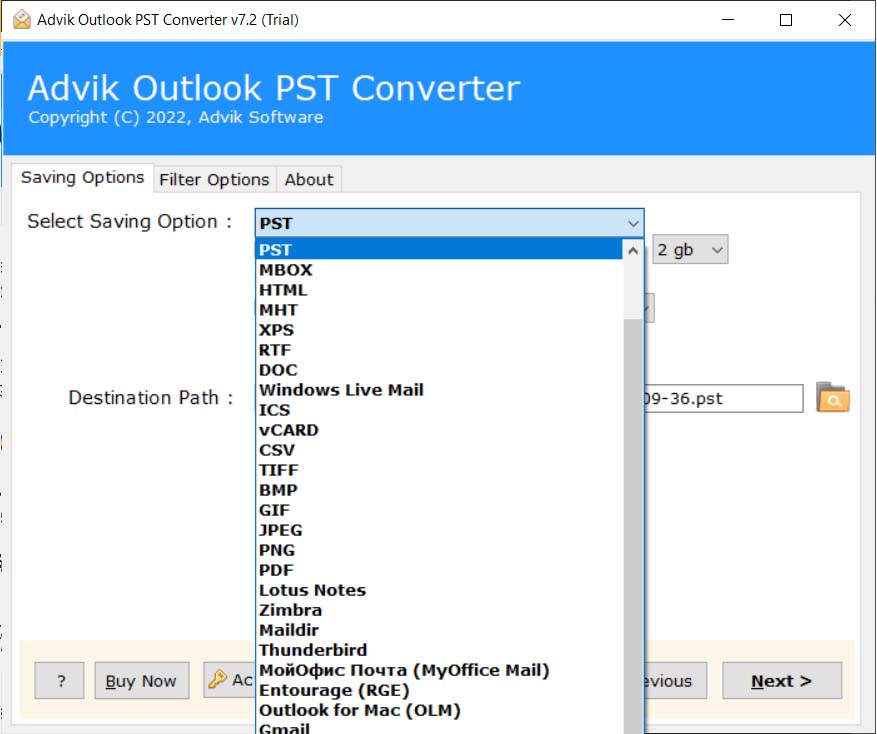Minimize the Advik converter window

point(728,20)
